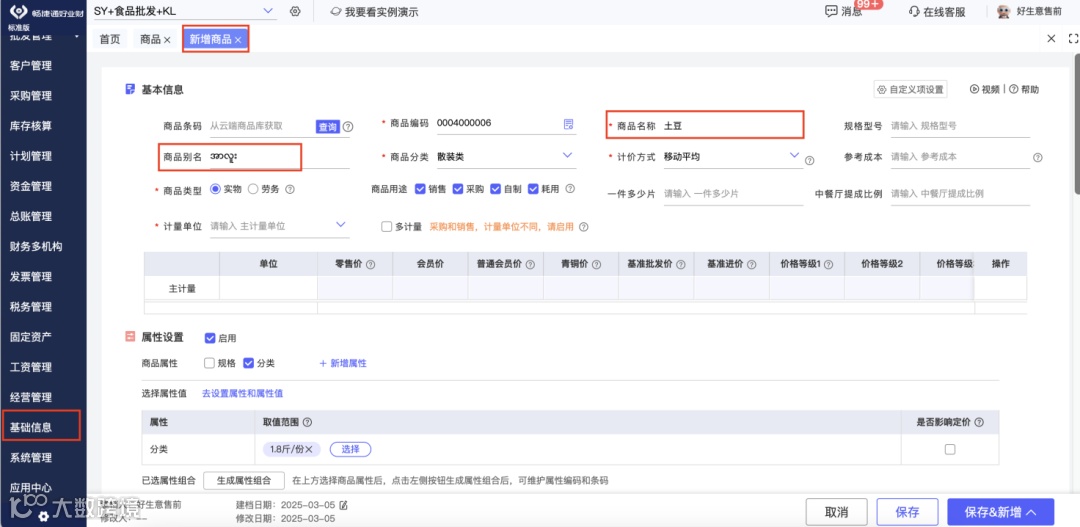The width and height of the screenshot is (1080, 527).
Task: Open the 计量单位 dropdown
Action: [x=340, y=225]
